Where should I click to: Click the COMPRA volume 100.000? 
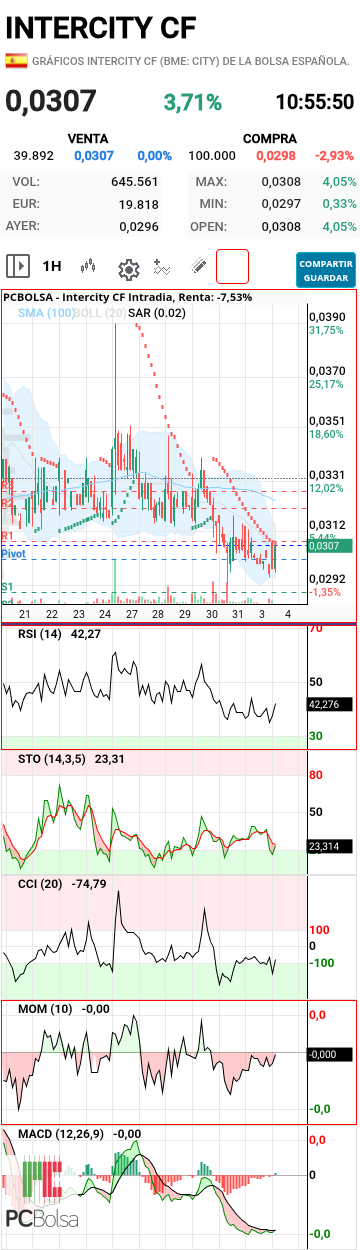tap(212, 156)
